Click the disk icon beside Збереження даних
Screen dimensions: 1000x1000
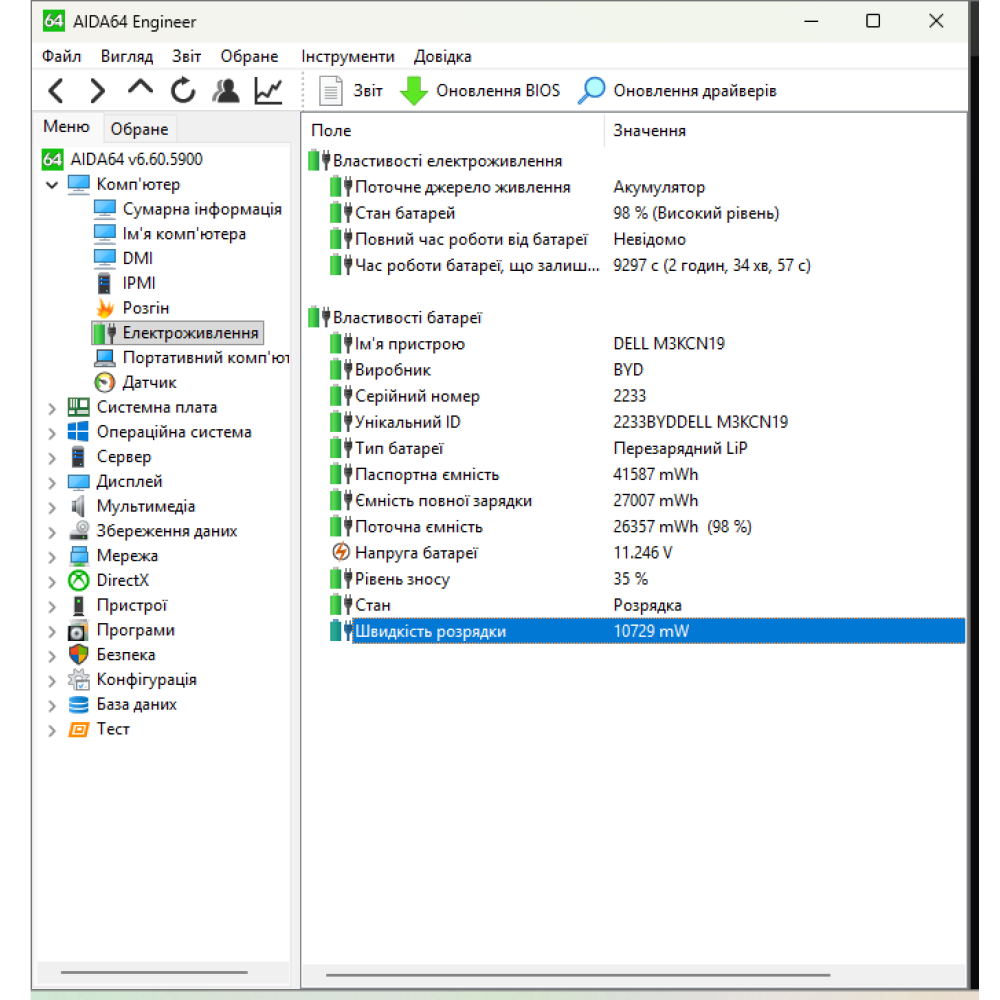pyautogui.click(x=78, y=531)
